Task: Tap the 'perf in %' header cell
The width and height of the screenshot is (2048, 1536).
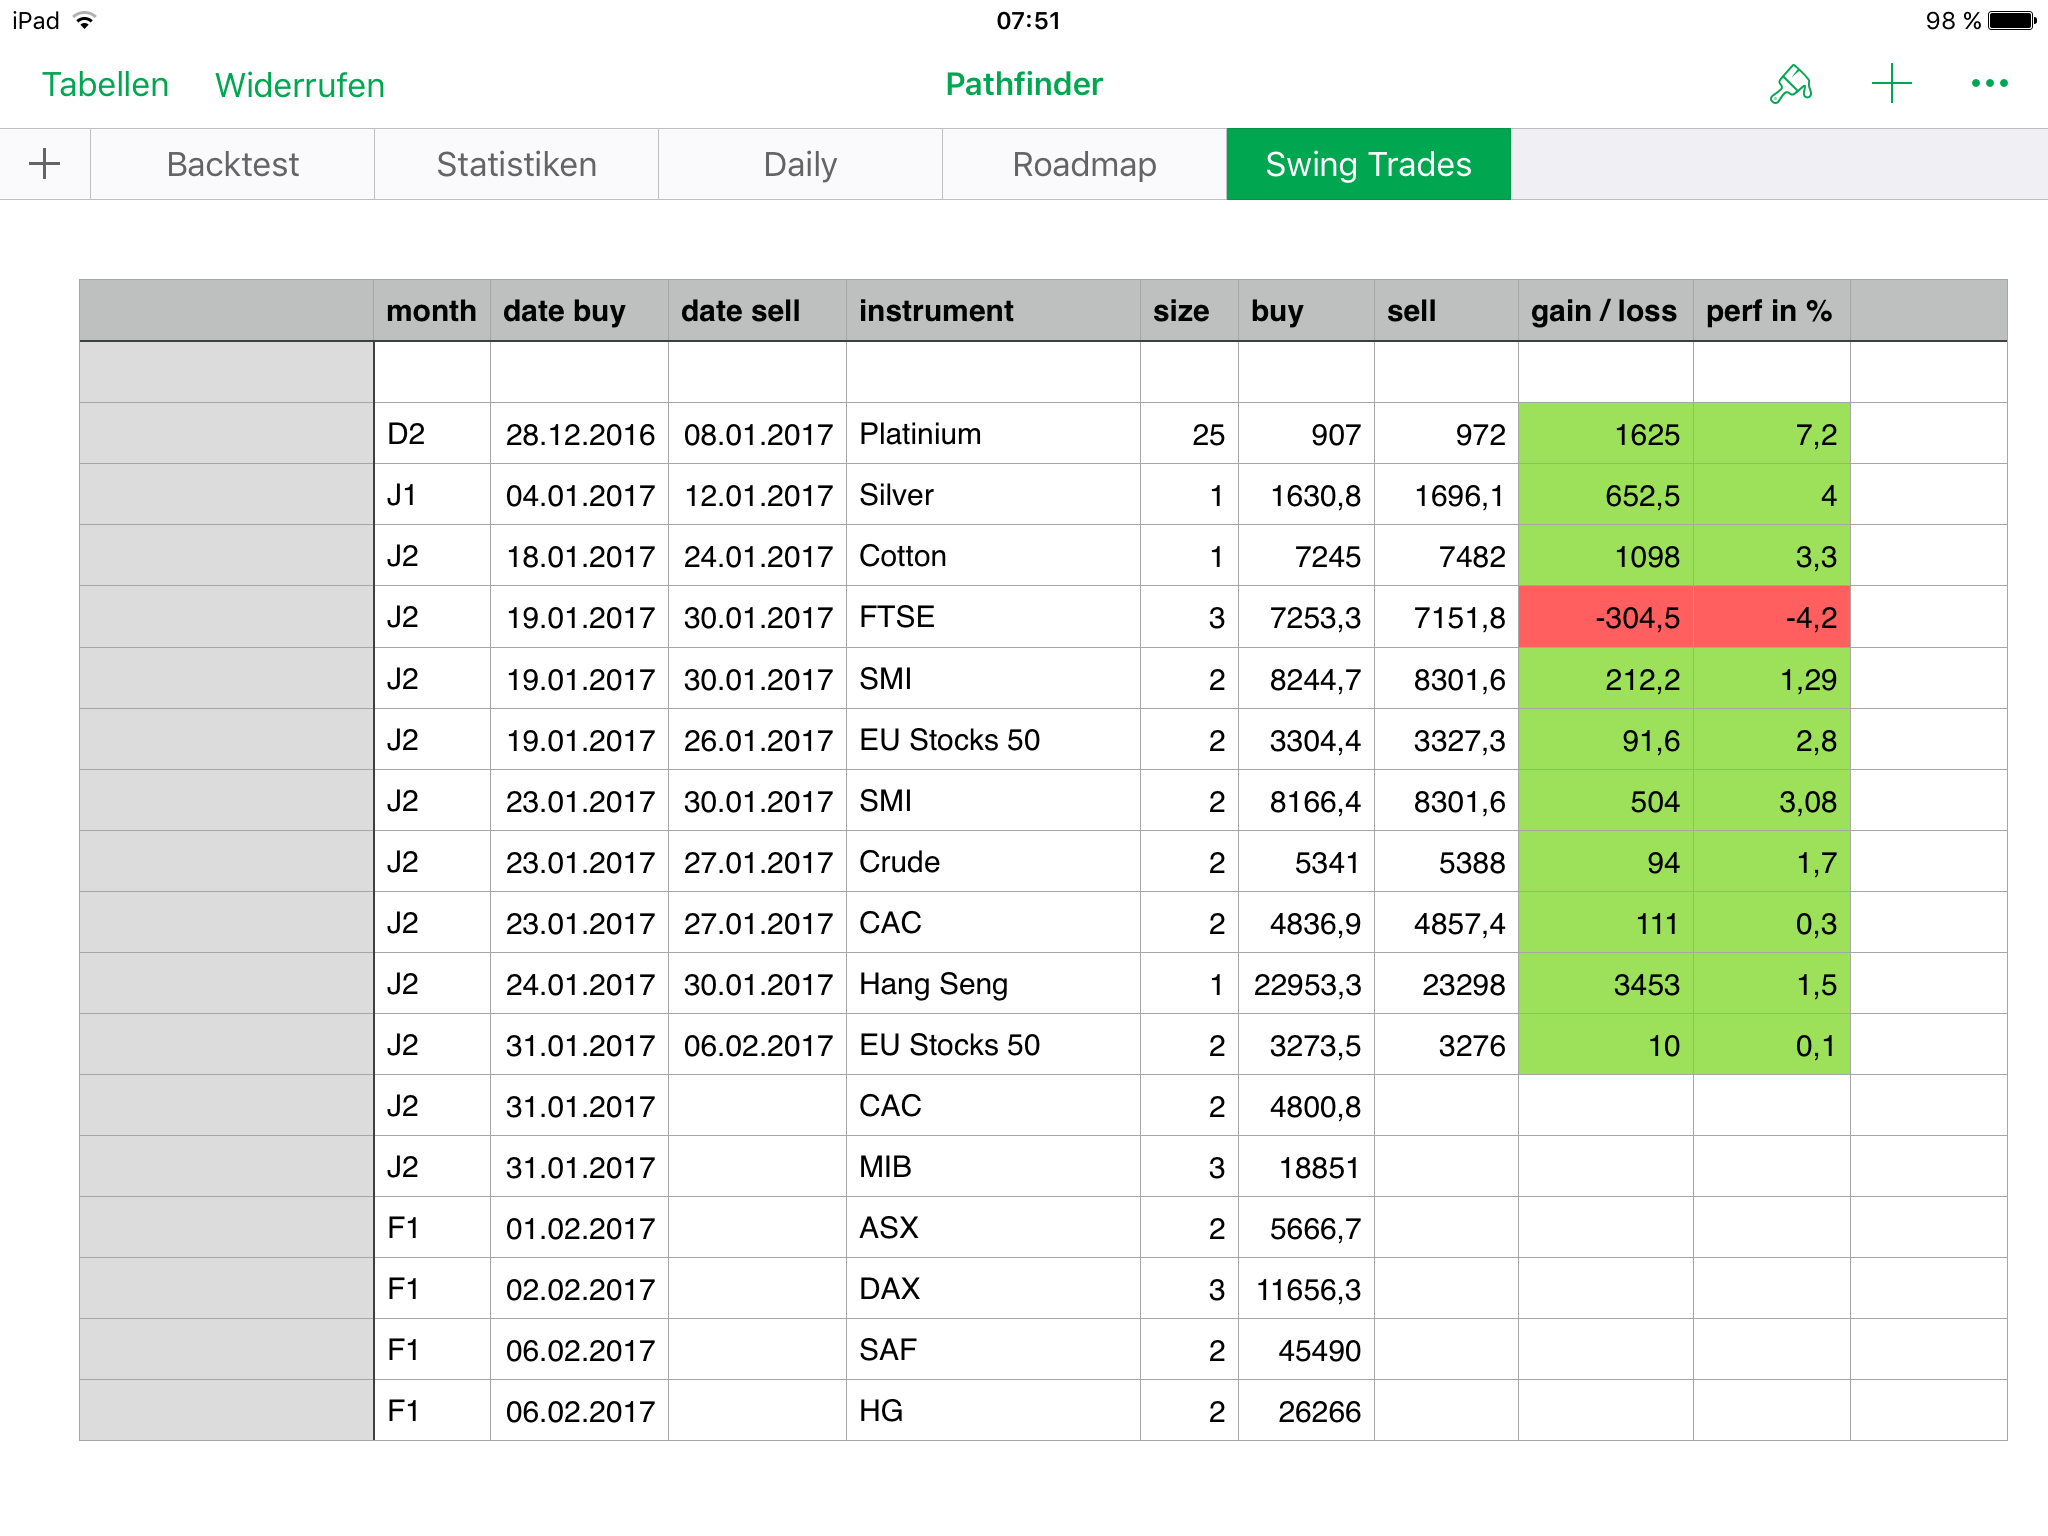Action: 1770,311
